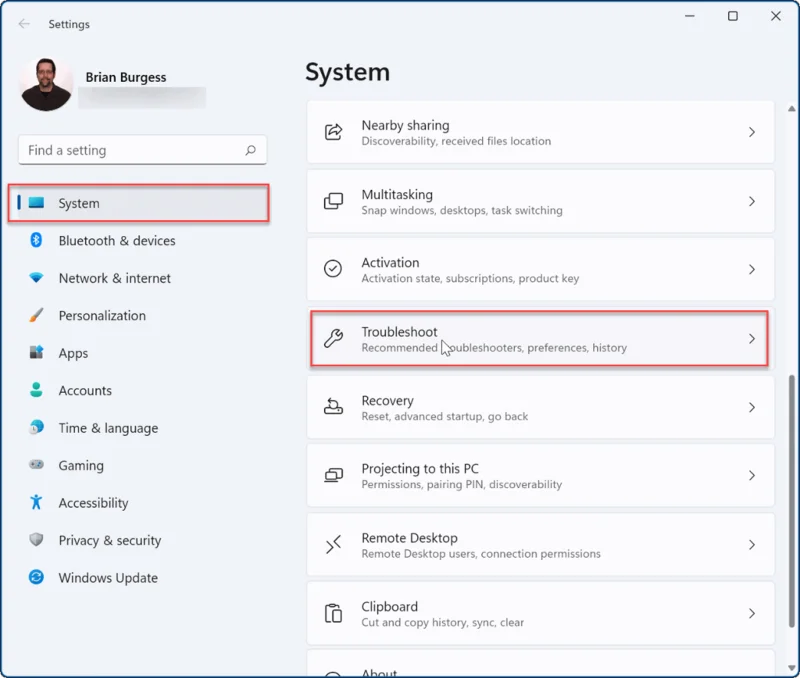This screenshot has height=678, width=800.
Task: Expand Recovery chevron arrow
Action: tap(752, 407)
